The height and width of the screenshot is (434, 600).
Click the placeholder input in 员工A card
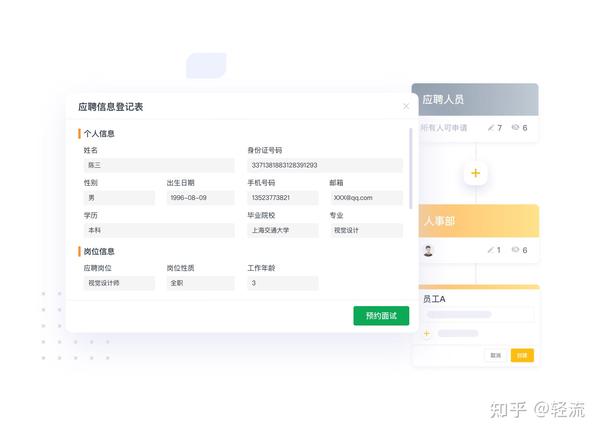tap(479, 315)
